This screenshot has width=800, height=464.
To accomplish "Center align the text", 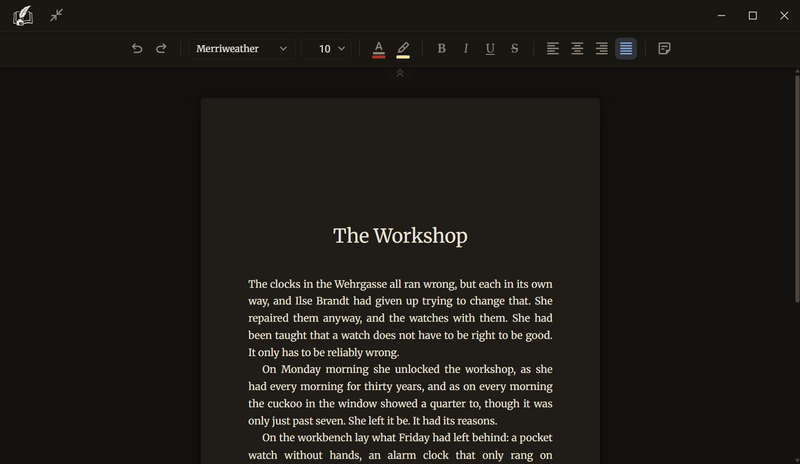I will [577, 48].
